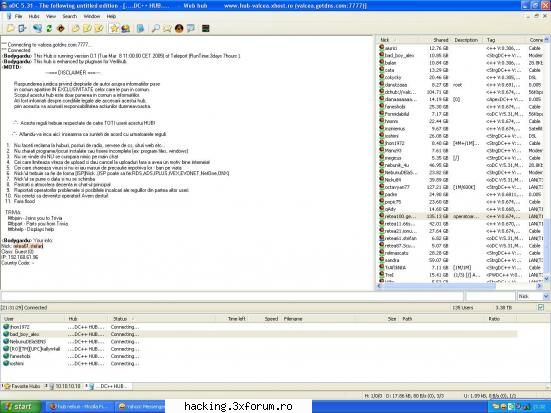Click user icon beside bad_boy_alex in transfers
Image resolution: width=551 pixels, height=413 pixels.
click(x=6, y=334)
